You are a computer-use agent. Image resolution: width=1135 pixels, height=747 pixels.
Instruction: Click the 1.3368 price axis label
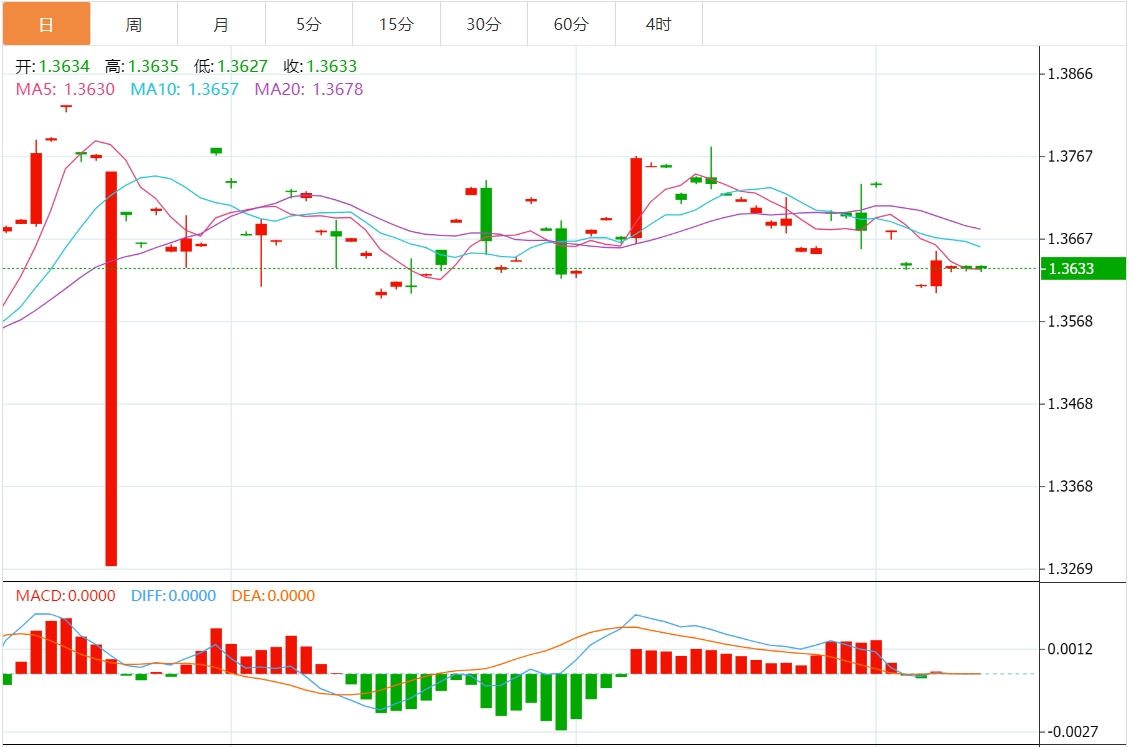[1071, 486]
